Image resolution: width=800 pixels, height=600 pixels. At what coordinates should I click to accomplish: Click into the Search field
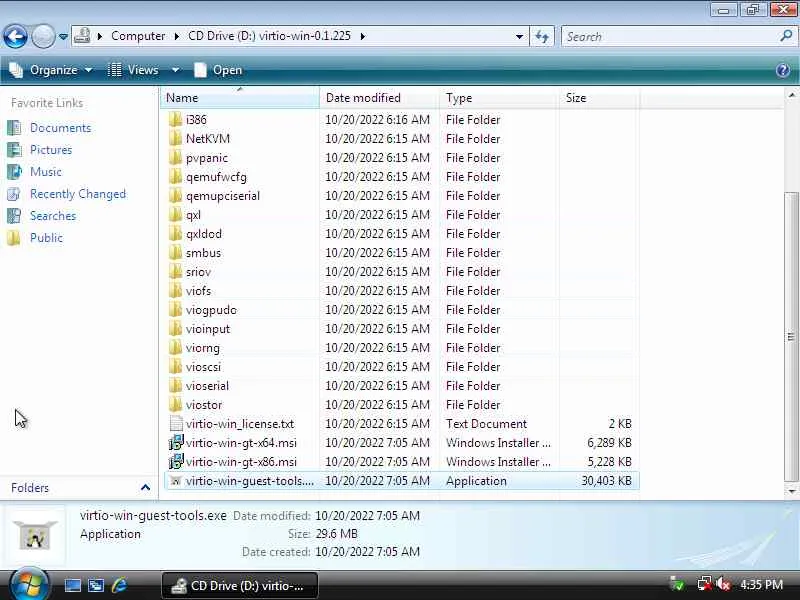pos(669,36)
